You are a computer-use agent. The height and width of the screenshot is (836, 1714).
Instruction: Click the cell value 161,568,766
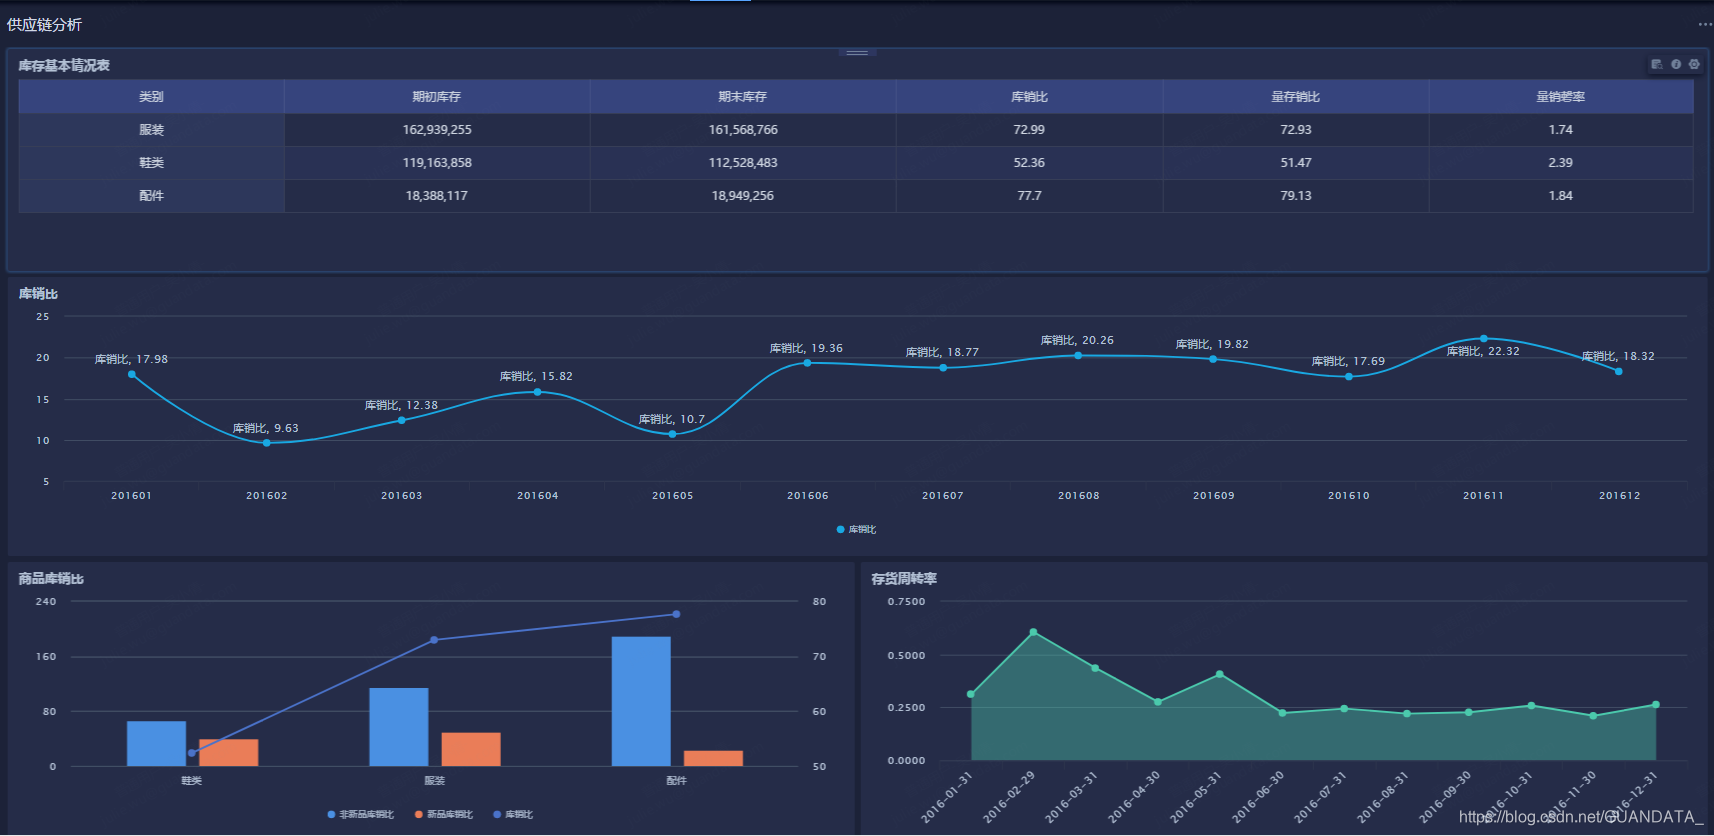(x=743, y=130)
